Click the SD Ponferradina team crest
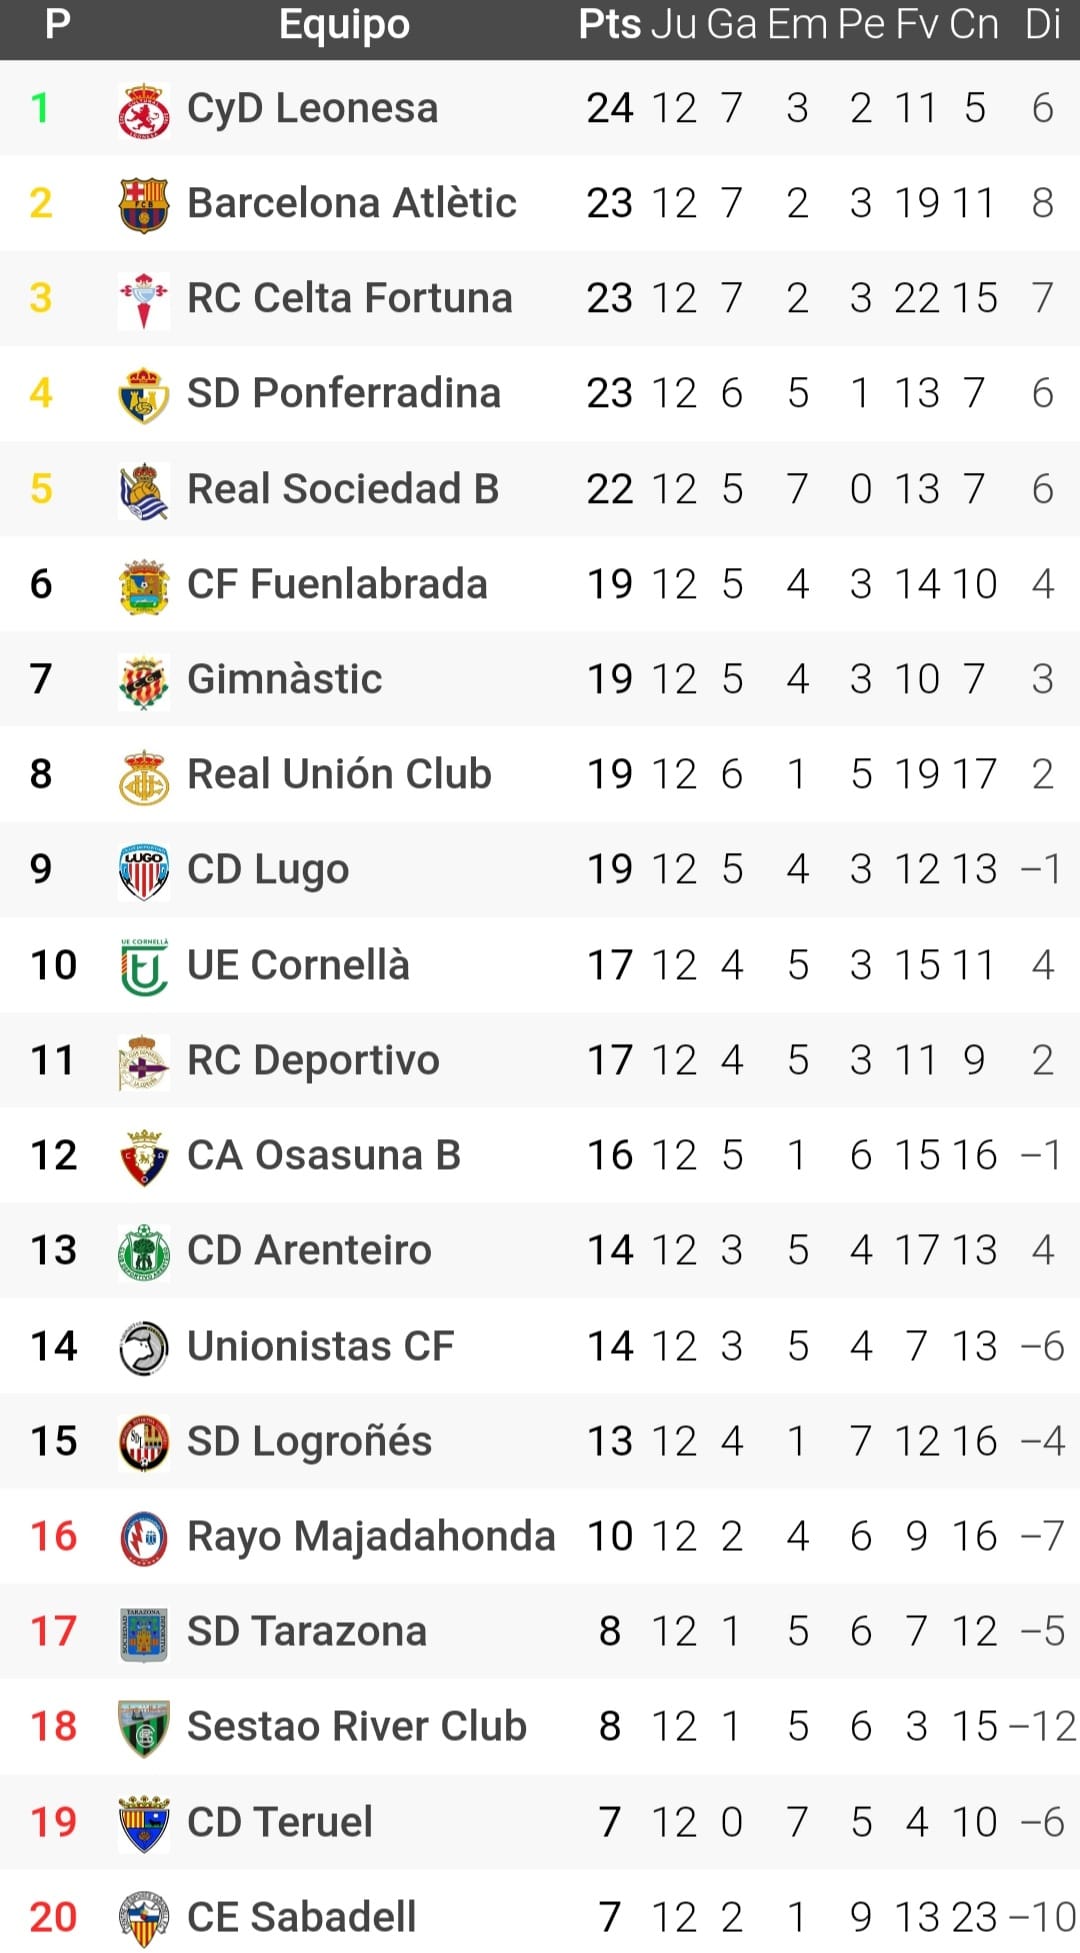Screen dimensions: 1080x1953 click(143, 394)
